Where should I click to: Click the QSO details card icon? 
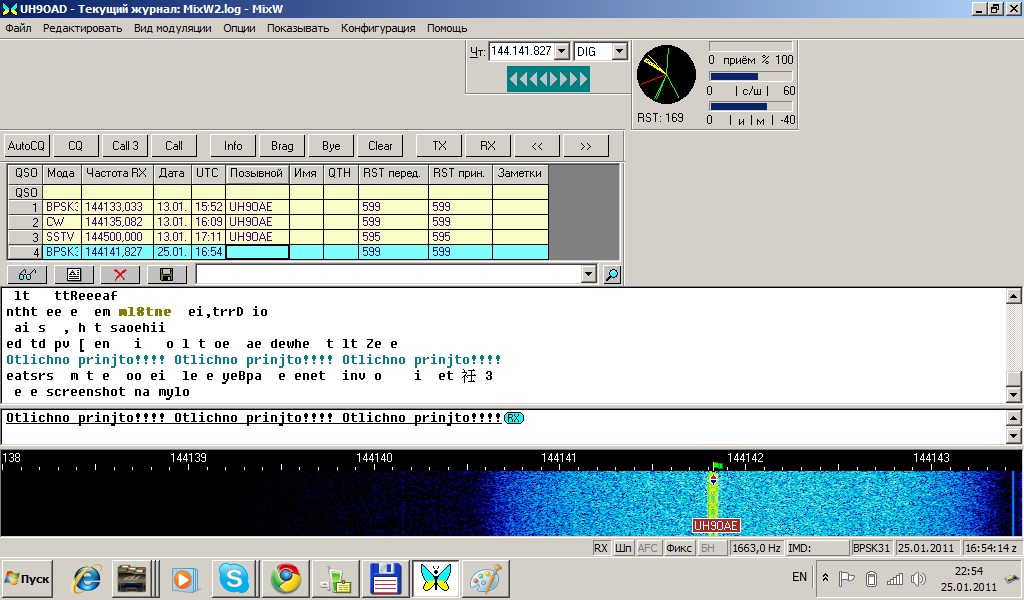73,274
